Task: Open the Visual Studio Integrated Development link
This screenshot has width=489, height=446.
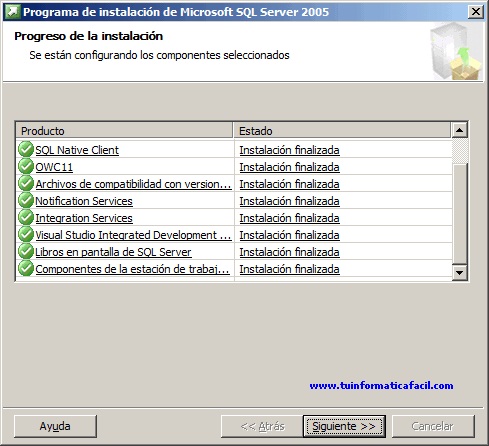Action: pyautogui.click(x=133, y=235)
